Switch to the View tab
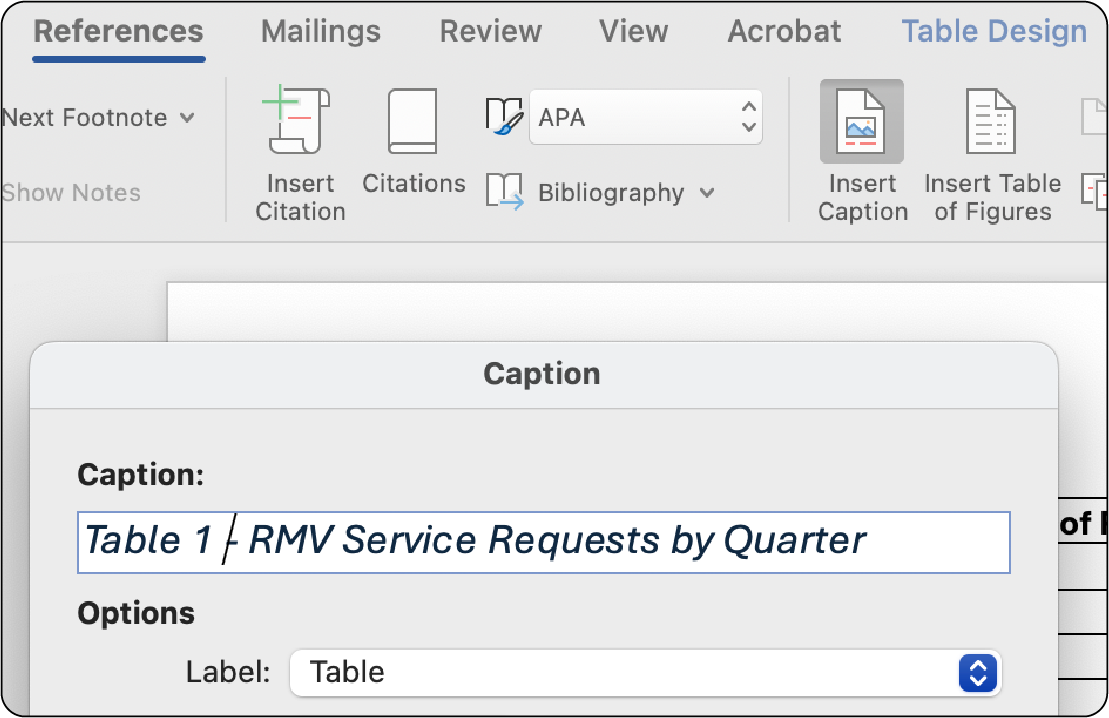This screenshot has width=1109, height=718. 632,31
